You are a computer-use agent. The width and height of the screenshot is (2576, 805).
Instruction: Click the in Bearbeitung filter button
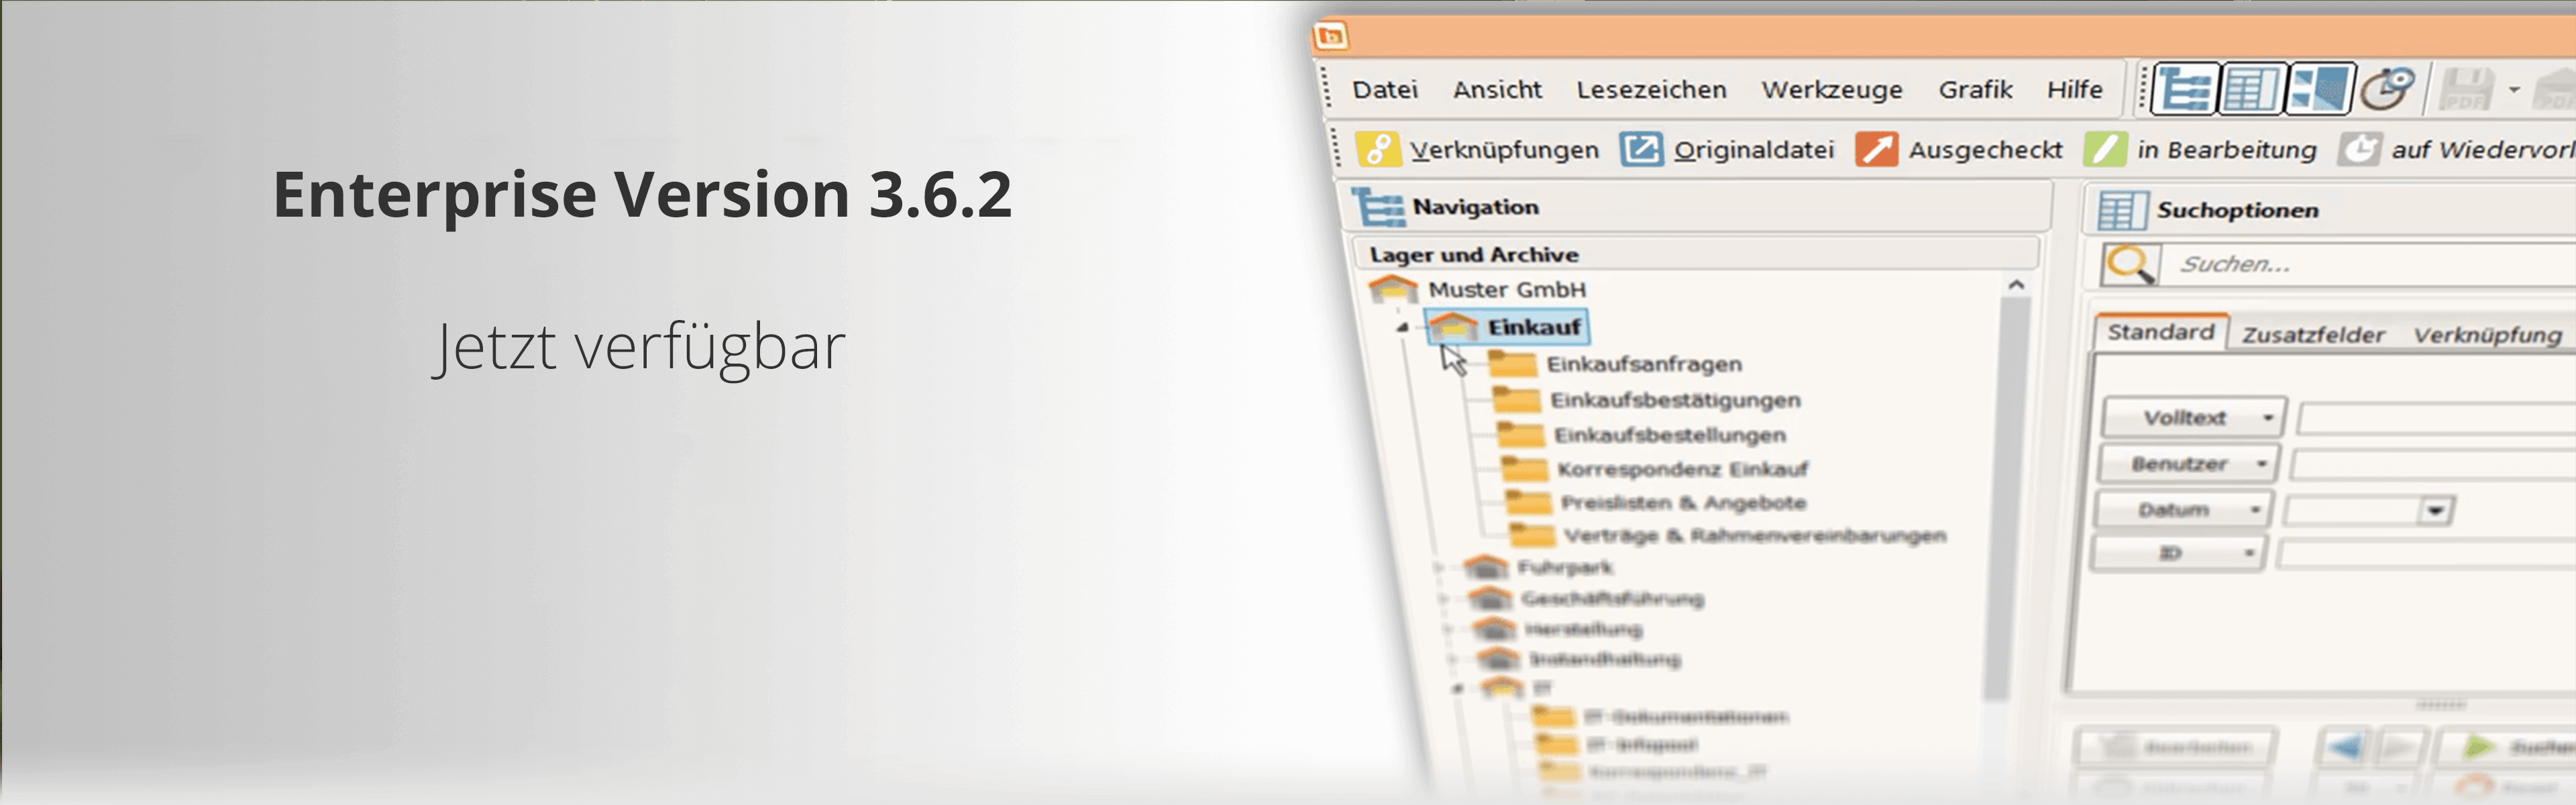(x=2200, y=150)
